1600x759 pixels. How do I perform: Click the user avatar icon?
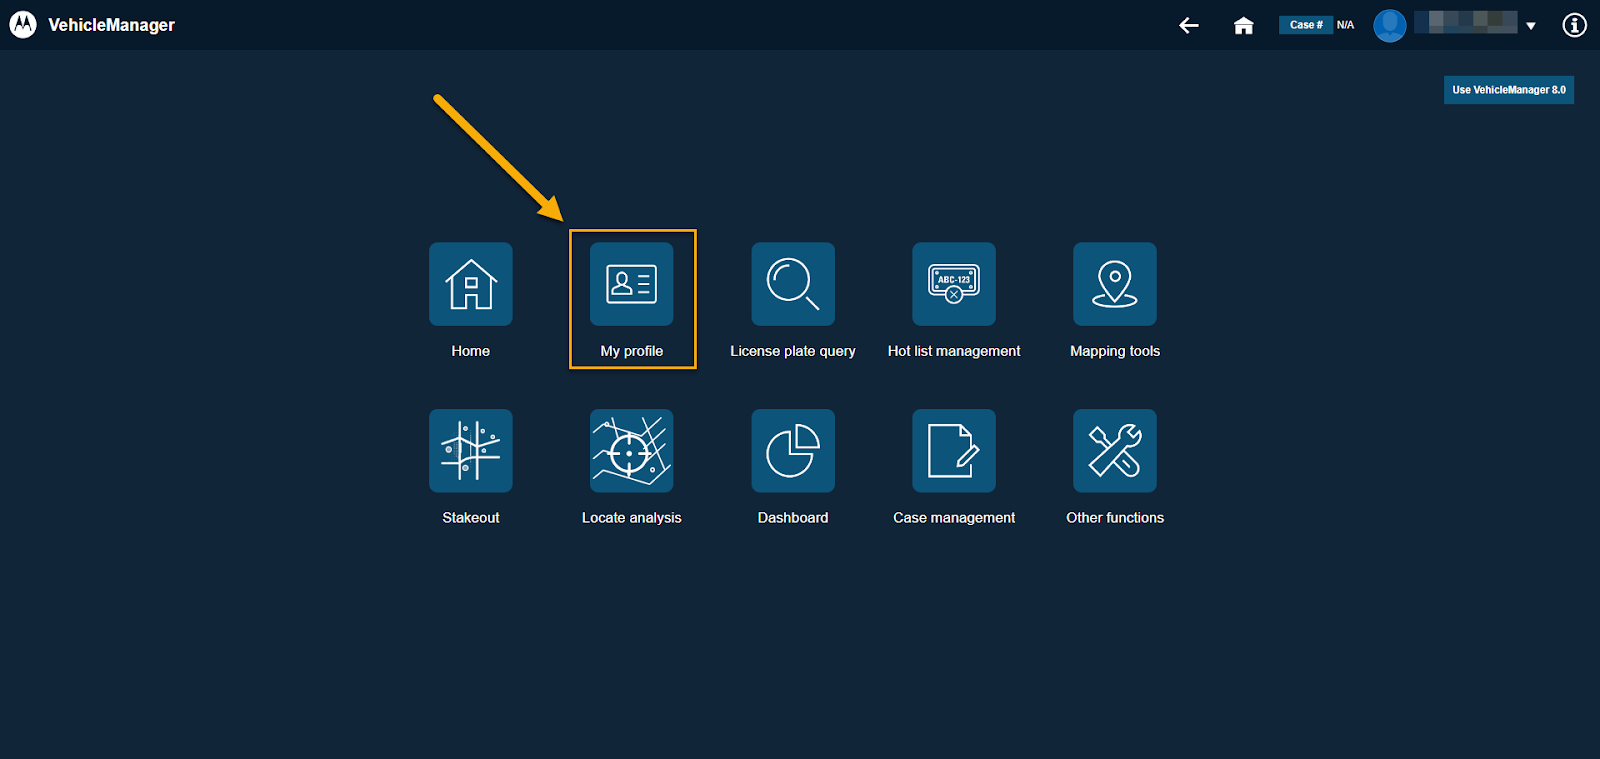click(1390, 25)
